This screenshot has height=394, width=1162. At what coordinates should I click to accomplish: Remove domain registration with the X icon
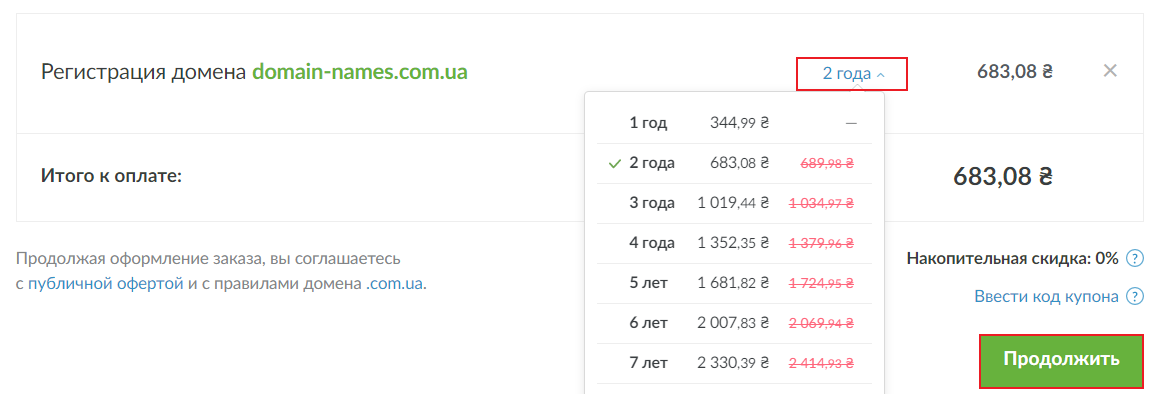[x=1109, y=71]
